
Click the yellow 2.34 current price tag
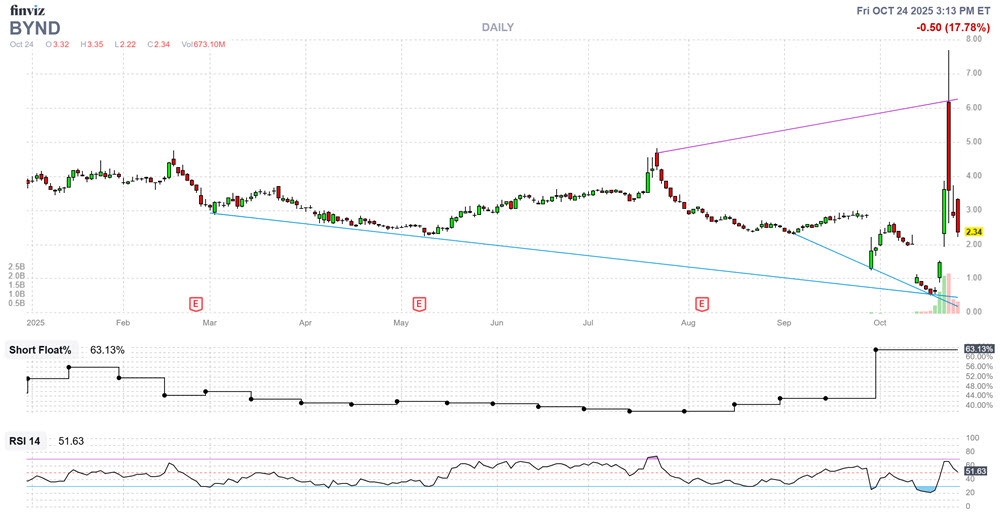click(974, 232)
